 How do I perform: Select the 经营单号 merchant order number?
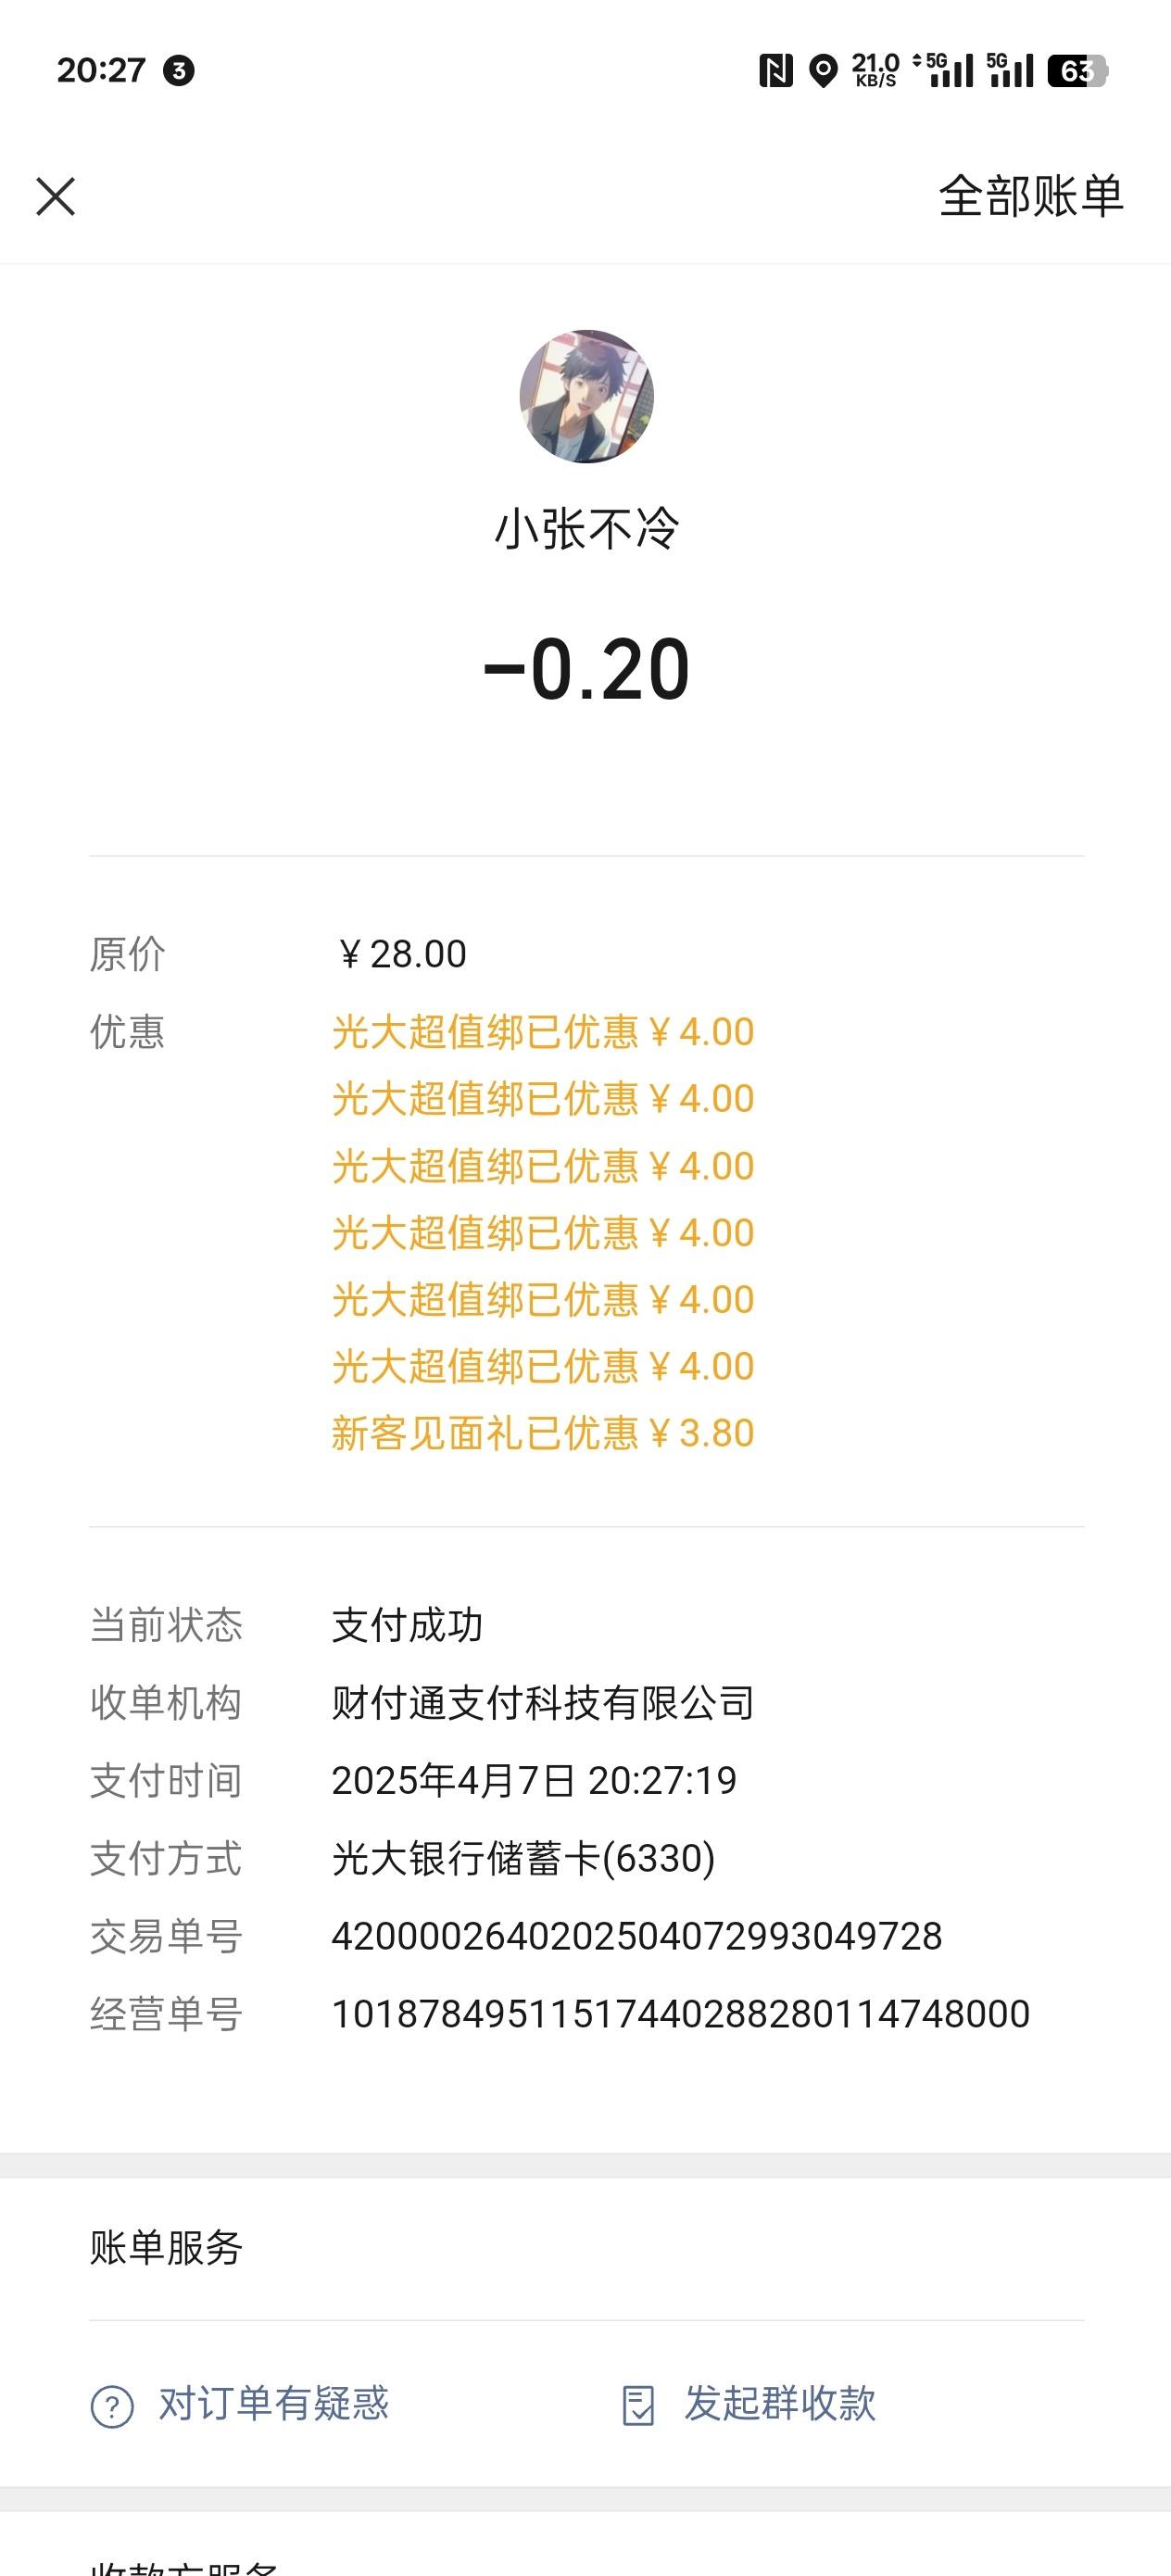click(680, 2015)
